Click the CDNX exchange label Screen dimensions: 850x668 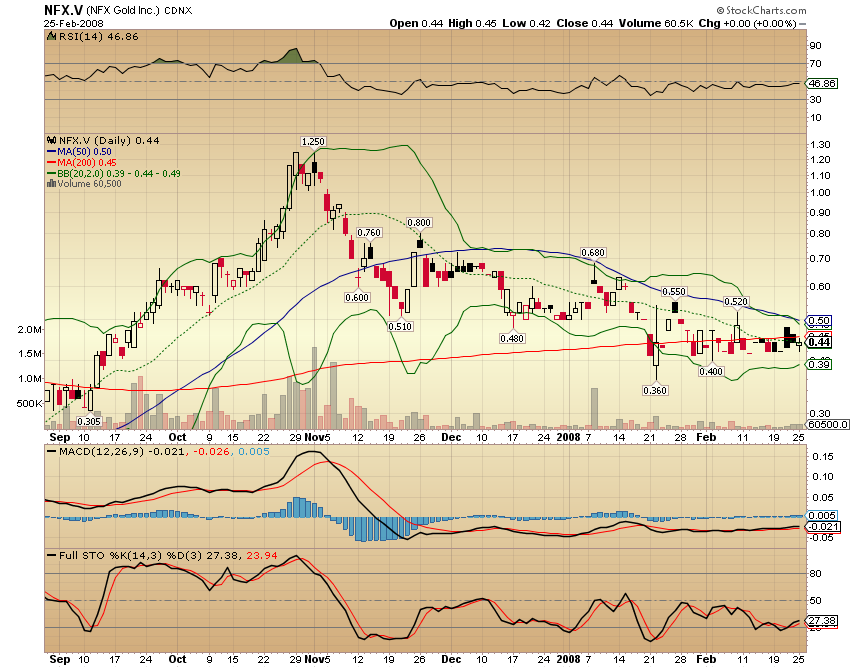coord(177,9)
